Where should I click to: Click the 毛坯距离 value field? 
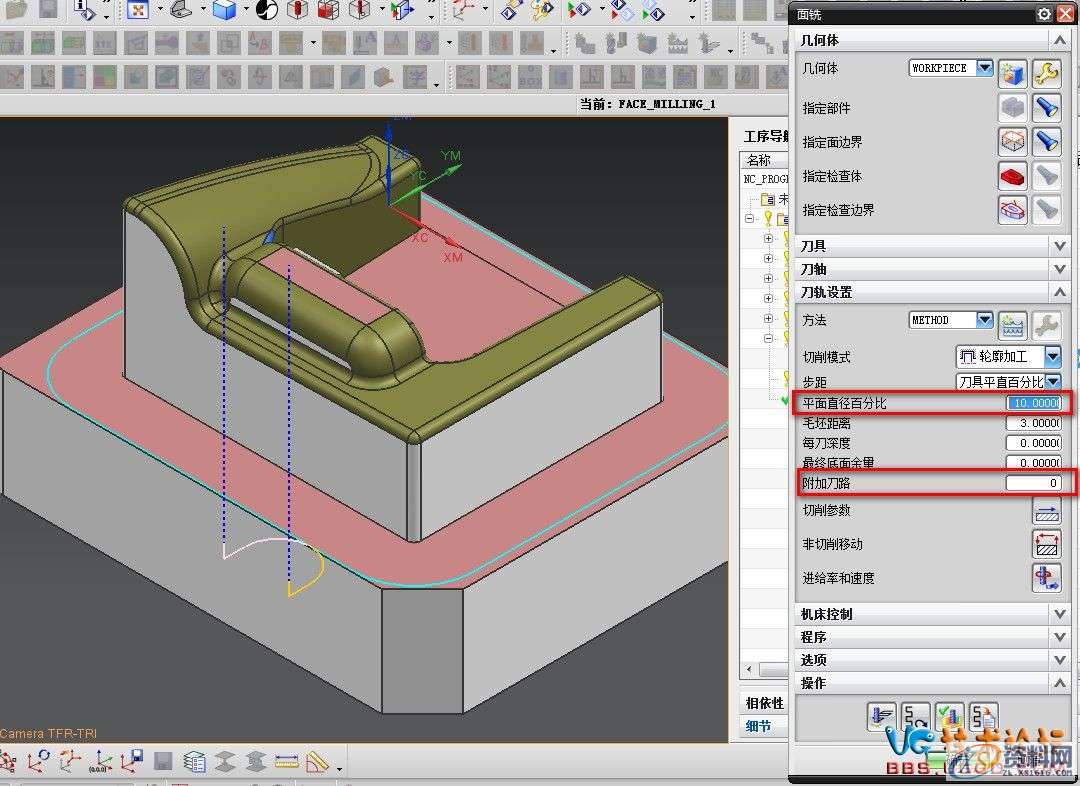(1033, 423)
